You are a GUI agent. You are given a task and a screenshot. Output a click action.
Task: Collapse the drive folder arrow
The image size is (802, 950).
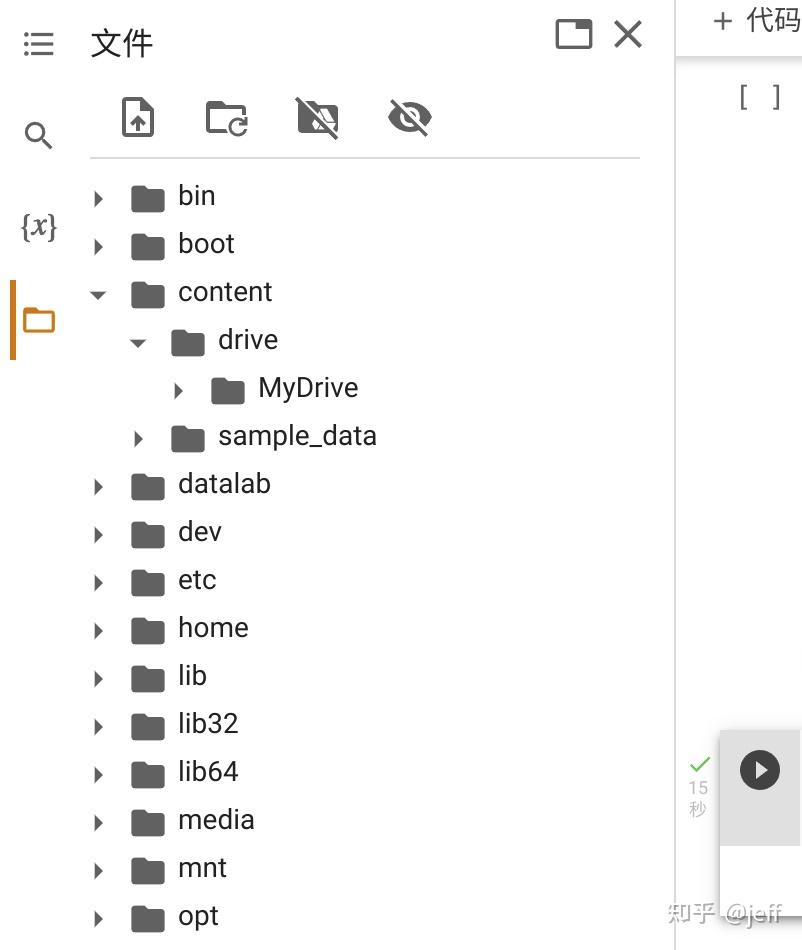[x=138, y=342]
